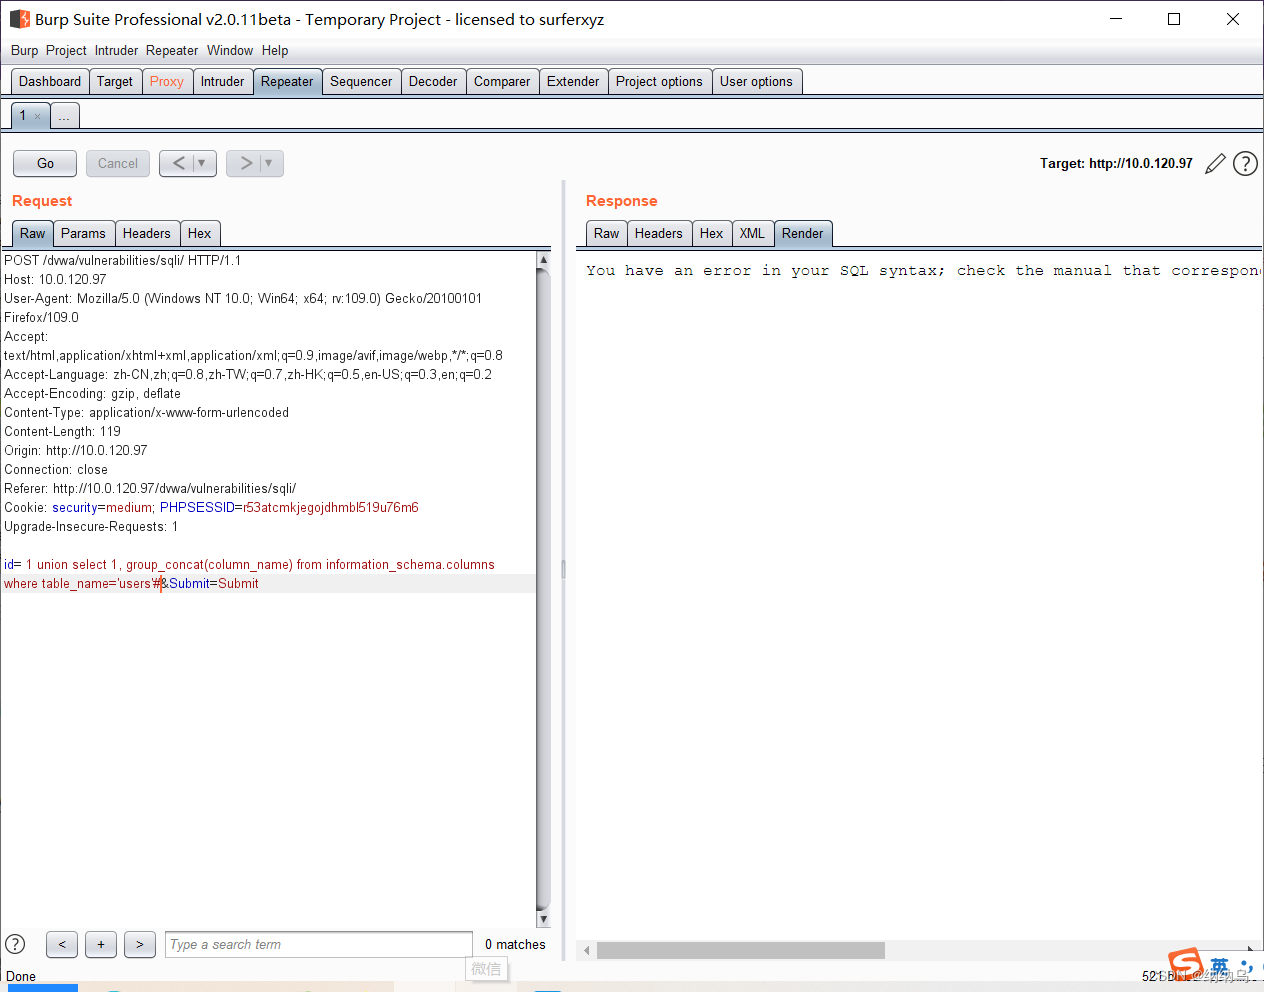Image resolution: width=1264 pixels, height=992 pixels.
Task: Go forward in request history
Action: tap(245, 163)
